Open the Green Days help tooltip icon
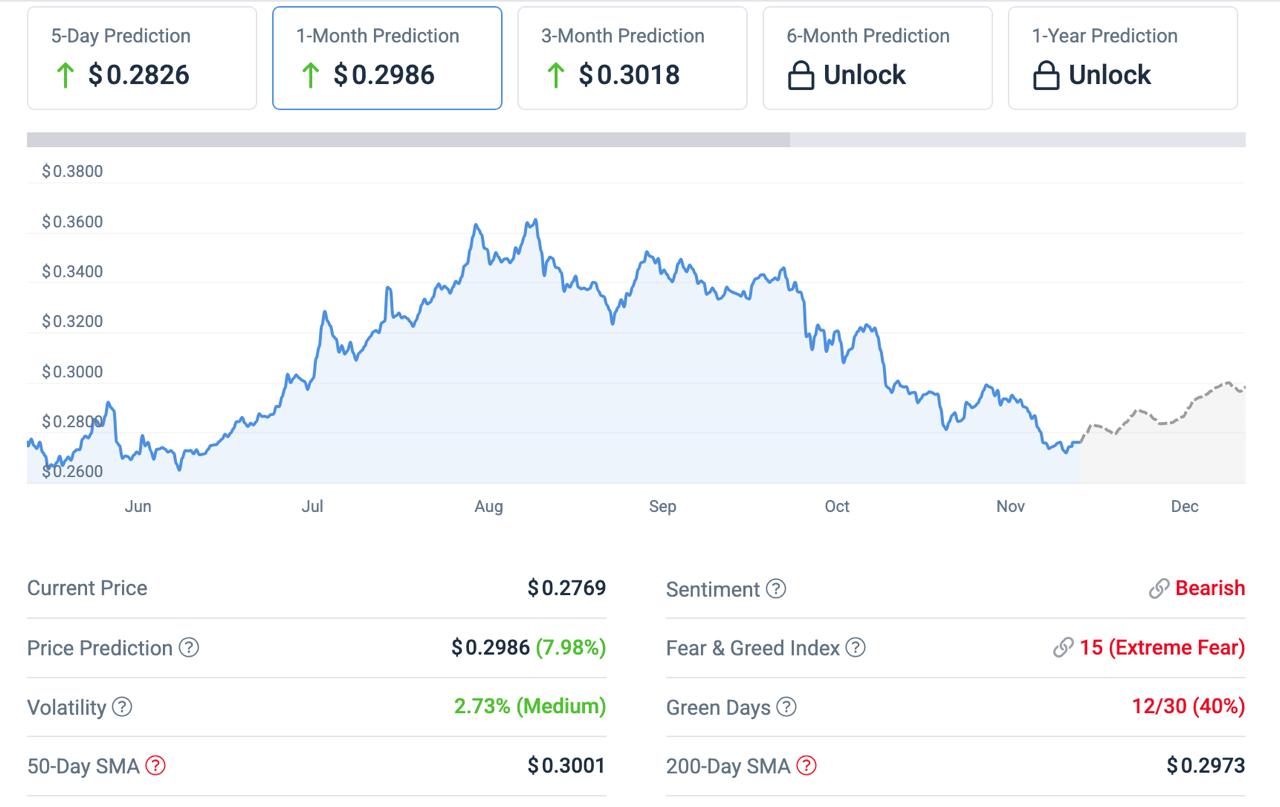 (785, 708)
